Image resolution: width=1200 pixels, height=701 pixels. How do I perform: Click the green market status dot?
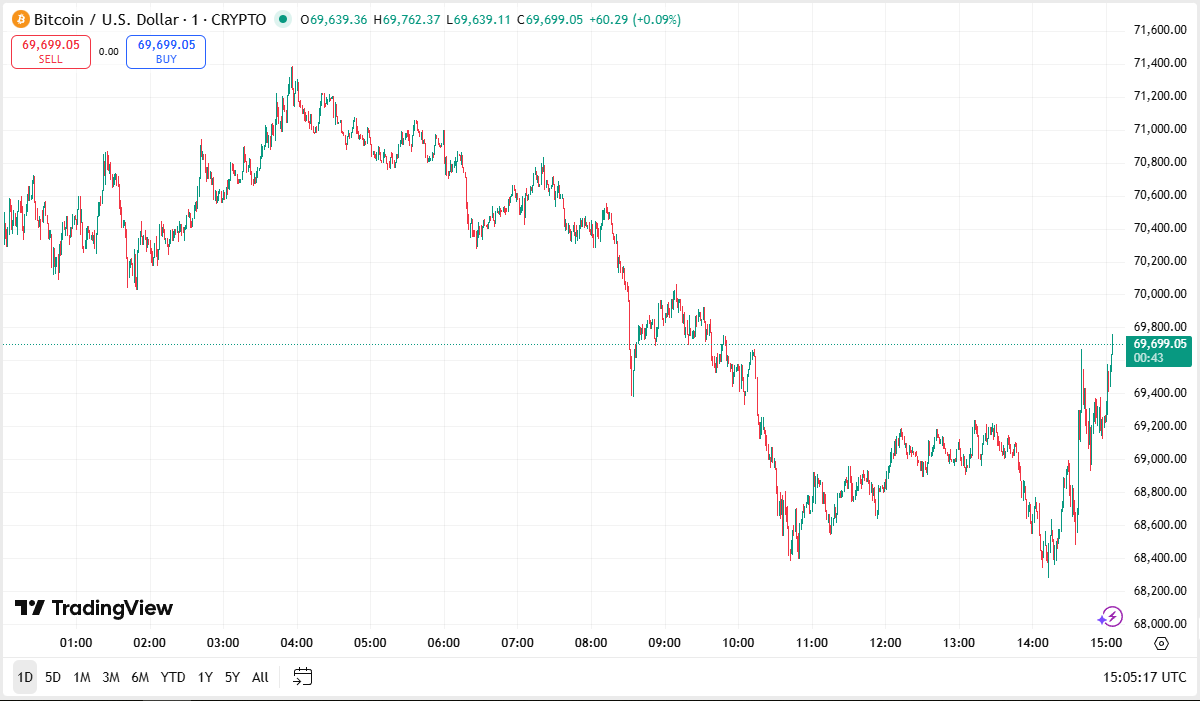coord(284,19)
